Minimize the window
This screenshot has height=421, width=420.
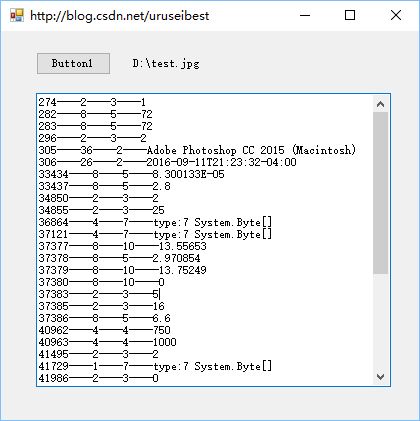click(305, 15)
